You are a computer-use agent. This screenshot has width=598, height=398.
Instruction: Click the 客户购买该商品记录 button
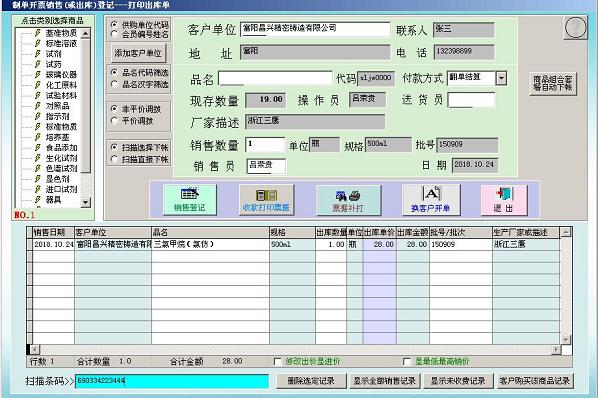535,381
